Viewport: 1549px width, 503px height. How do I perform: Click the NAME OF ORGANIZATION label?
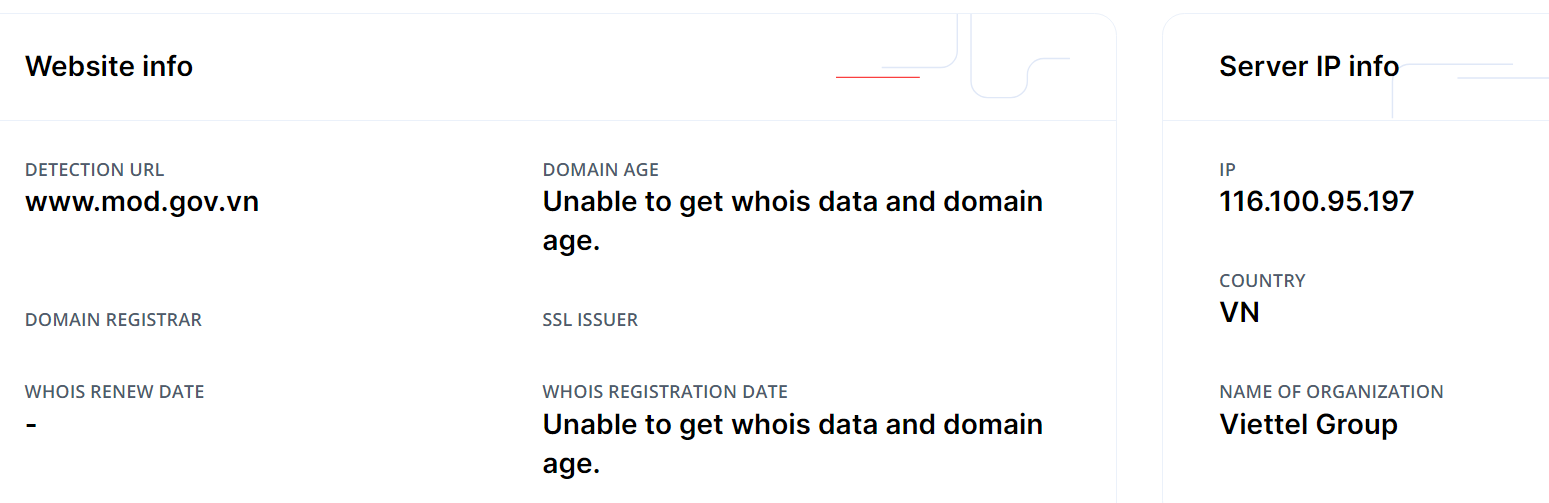pyautogui.click(x=1331, y=392)
